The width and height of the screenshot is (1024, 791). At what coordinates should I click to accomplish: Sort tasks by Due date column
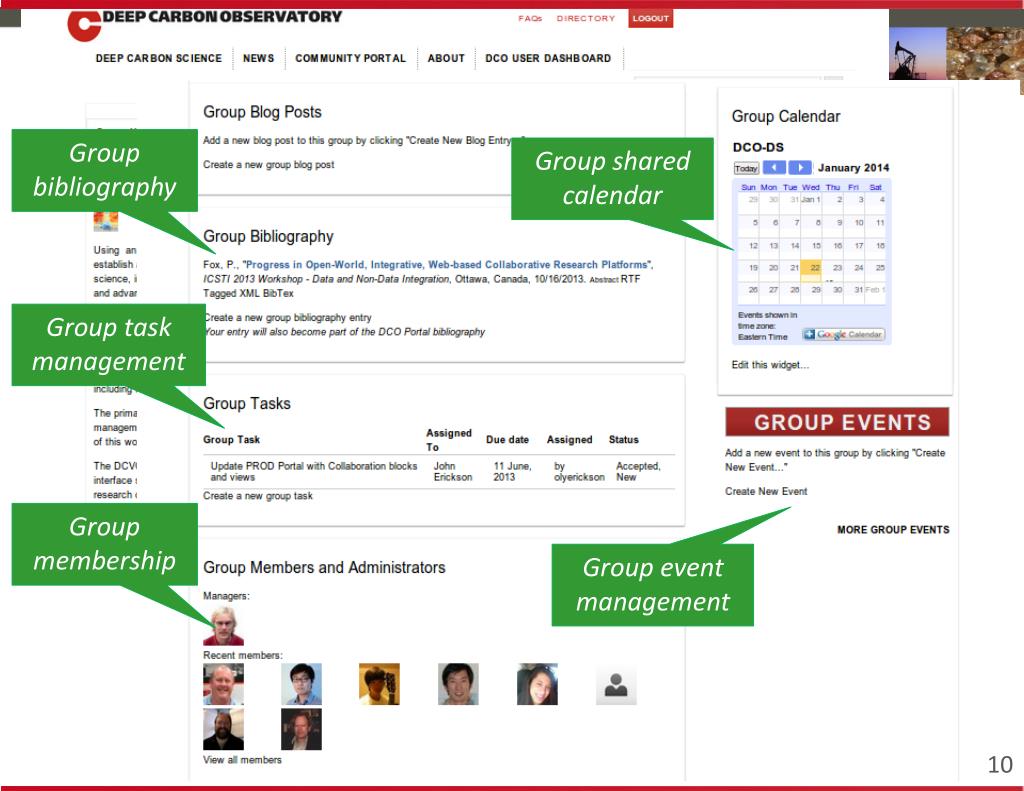pyautogui.click(x=507, y=440)
